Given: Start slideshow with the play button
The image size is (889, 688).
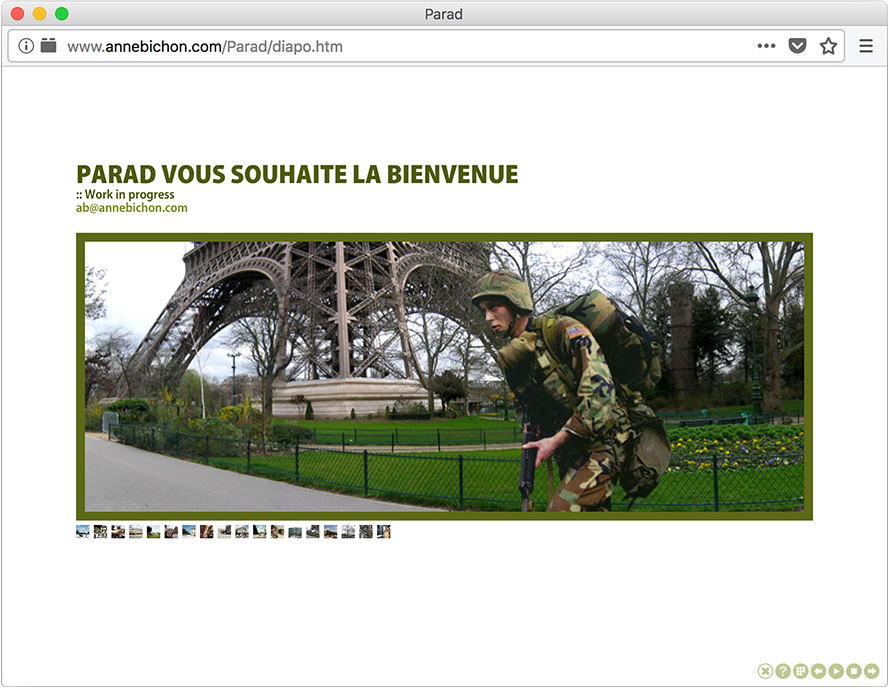Looking at the screenshot, I should pyautogui.click(x=836, y=671).
